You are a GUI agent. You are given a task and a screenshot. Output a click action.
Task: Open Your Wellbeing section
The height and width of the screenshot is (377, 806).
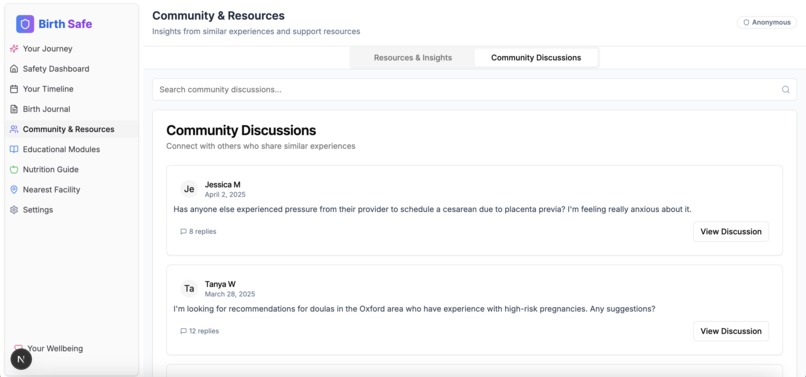(x=55, y=348)
